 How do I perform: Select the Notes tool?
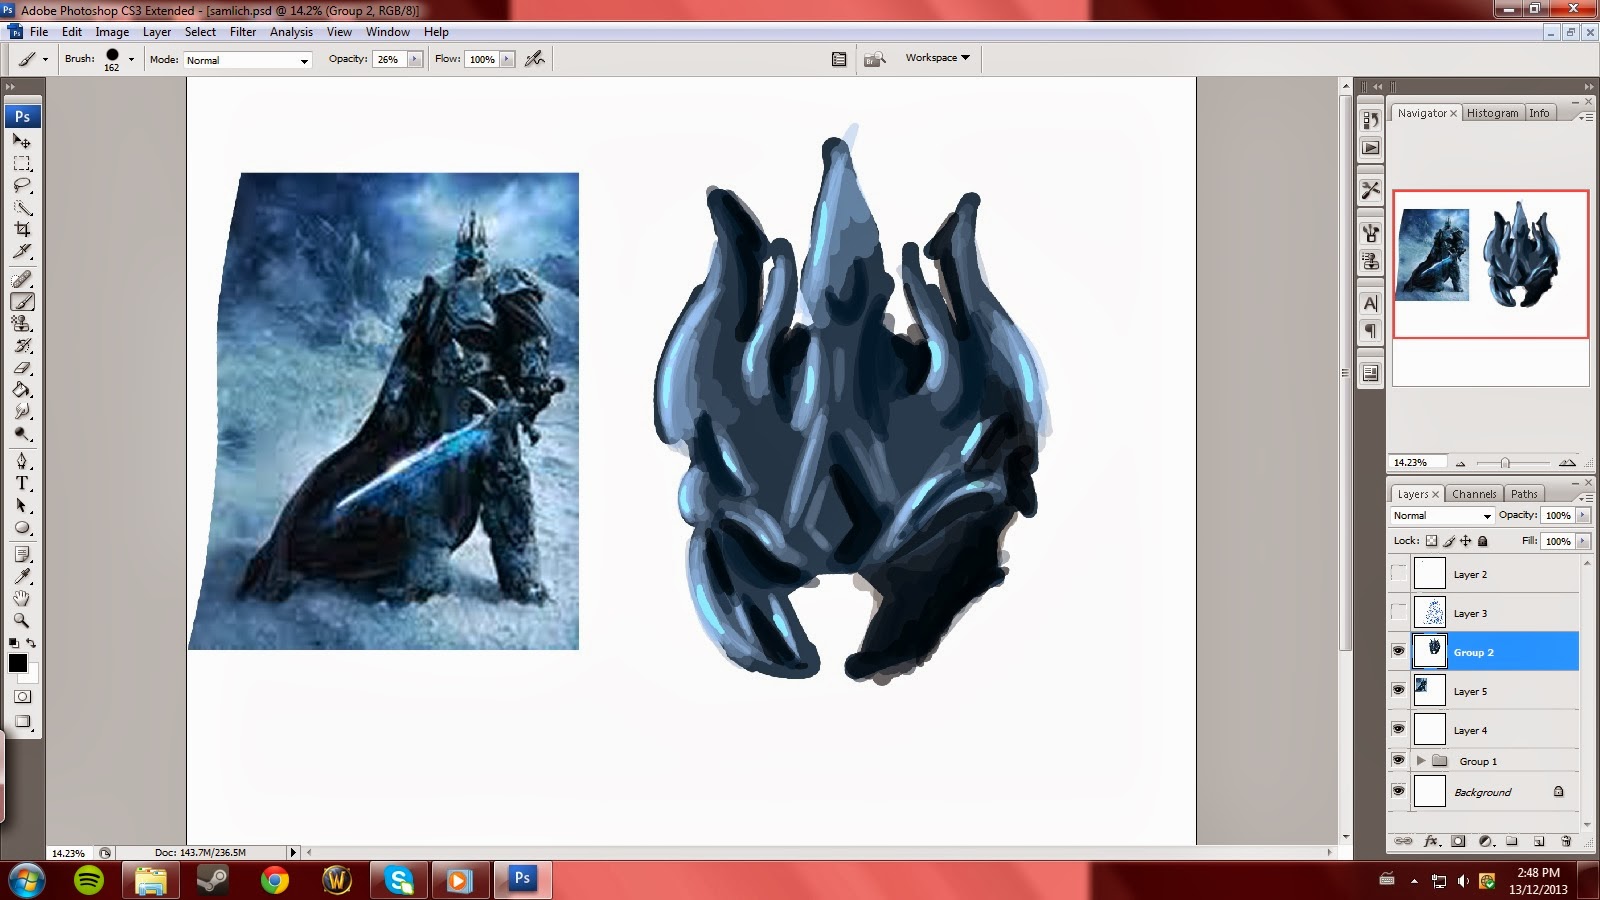(x=22, y=555)
